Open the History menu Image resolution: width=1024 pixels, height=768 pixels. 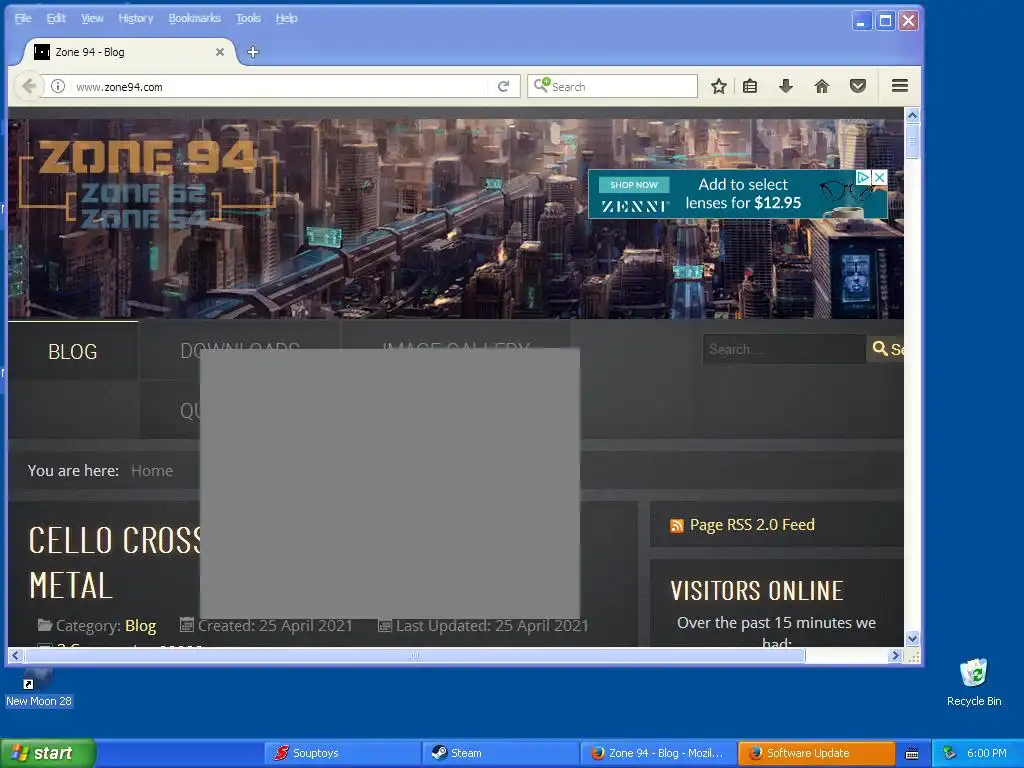pos(136,18)
